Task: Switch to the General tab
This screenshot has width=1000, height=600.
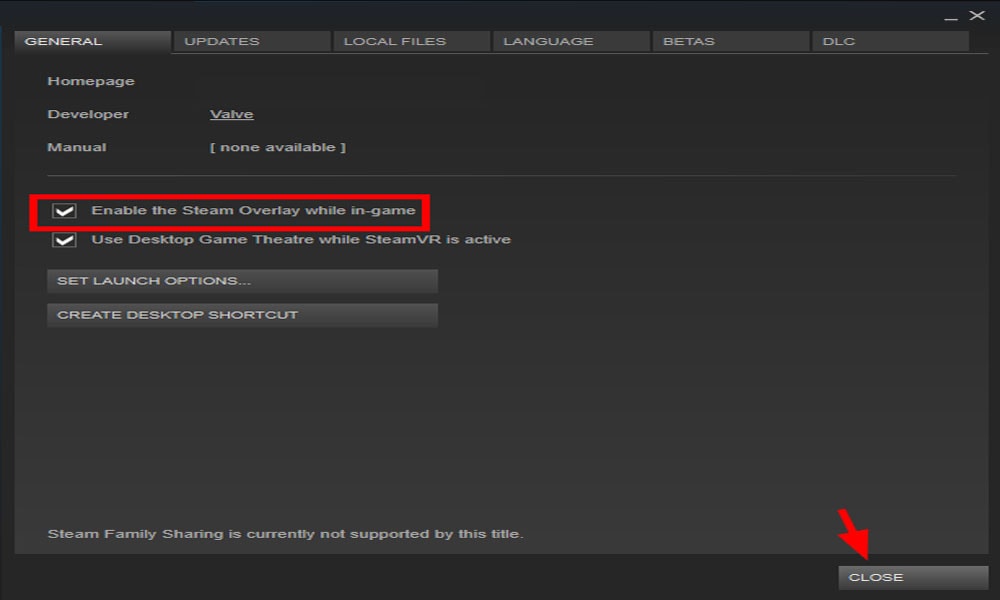Action: pyautogui.click(x=92, y=41)
